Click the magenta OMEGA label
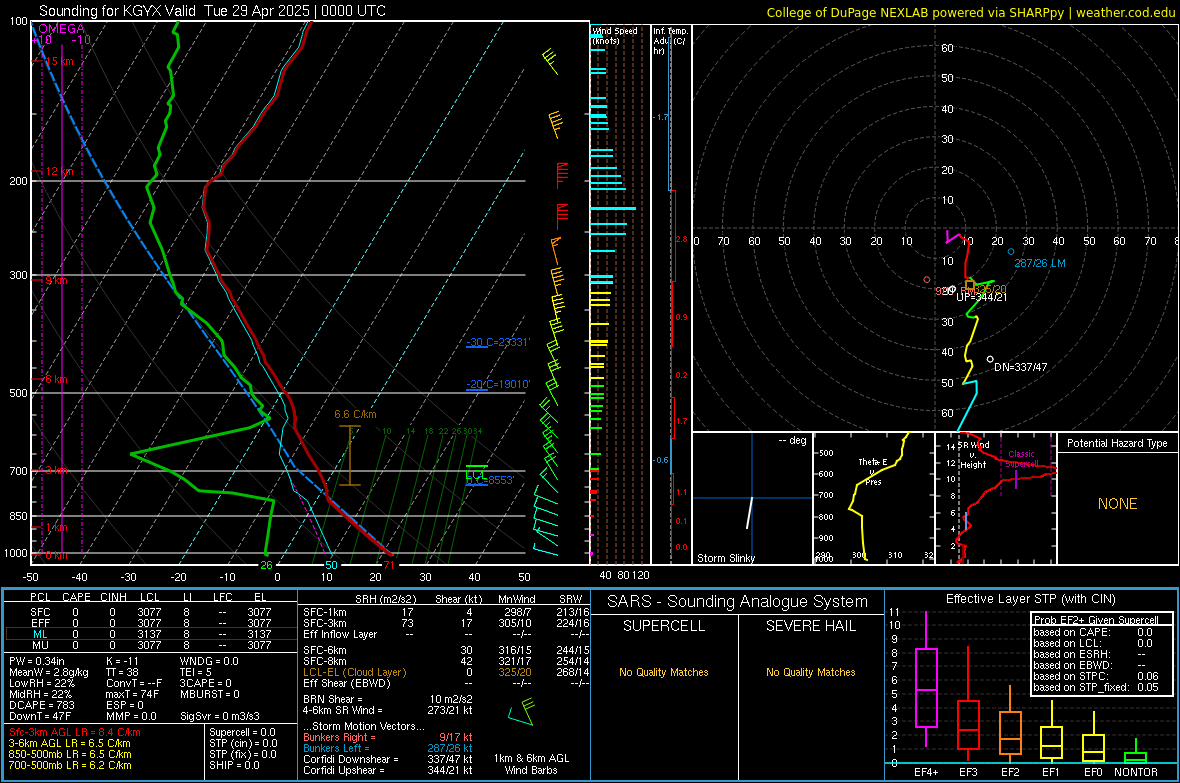This screenshot has width=1180, height=783. [x=62, y=29]
